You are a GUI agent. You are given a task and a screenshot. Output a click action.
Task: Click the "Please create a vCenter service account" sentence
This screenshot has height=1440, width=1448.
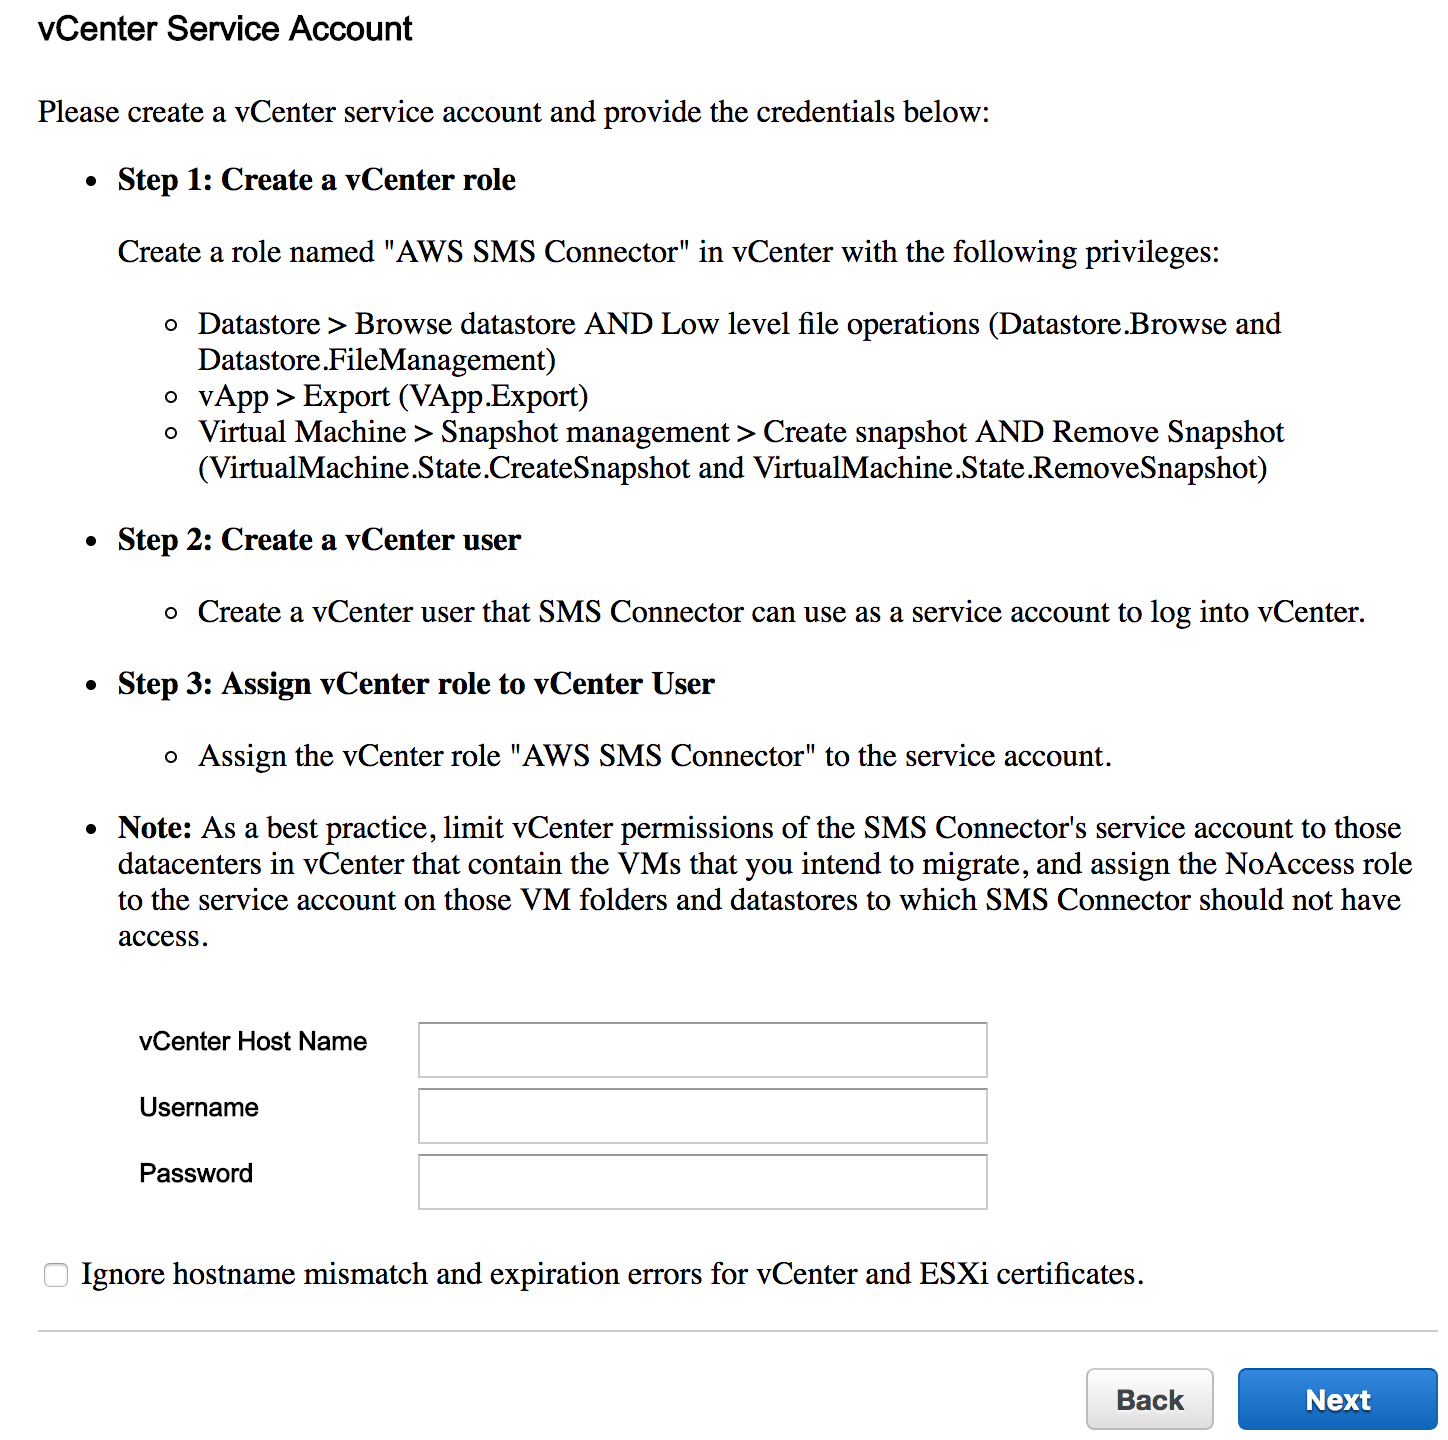tap(513, 112)
